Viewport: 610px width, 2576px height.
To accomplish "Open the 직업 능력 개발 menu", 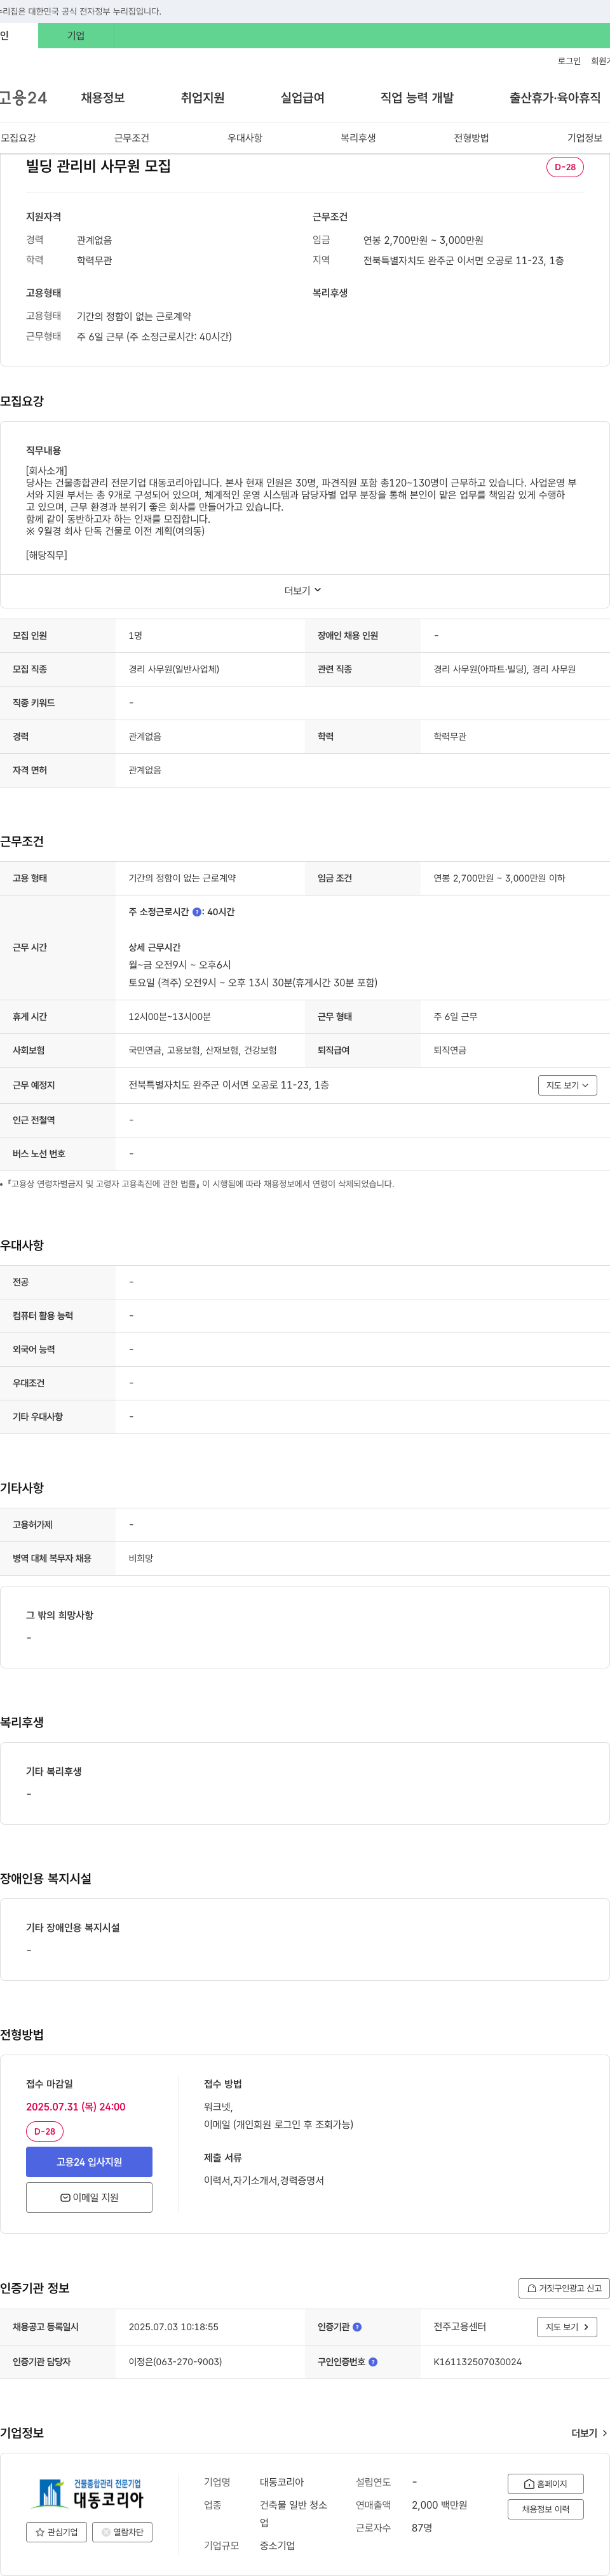I will click(417, 98).
